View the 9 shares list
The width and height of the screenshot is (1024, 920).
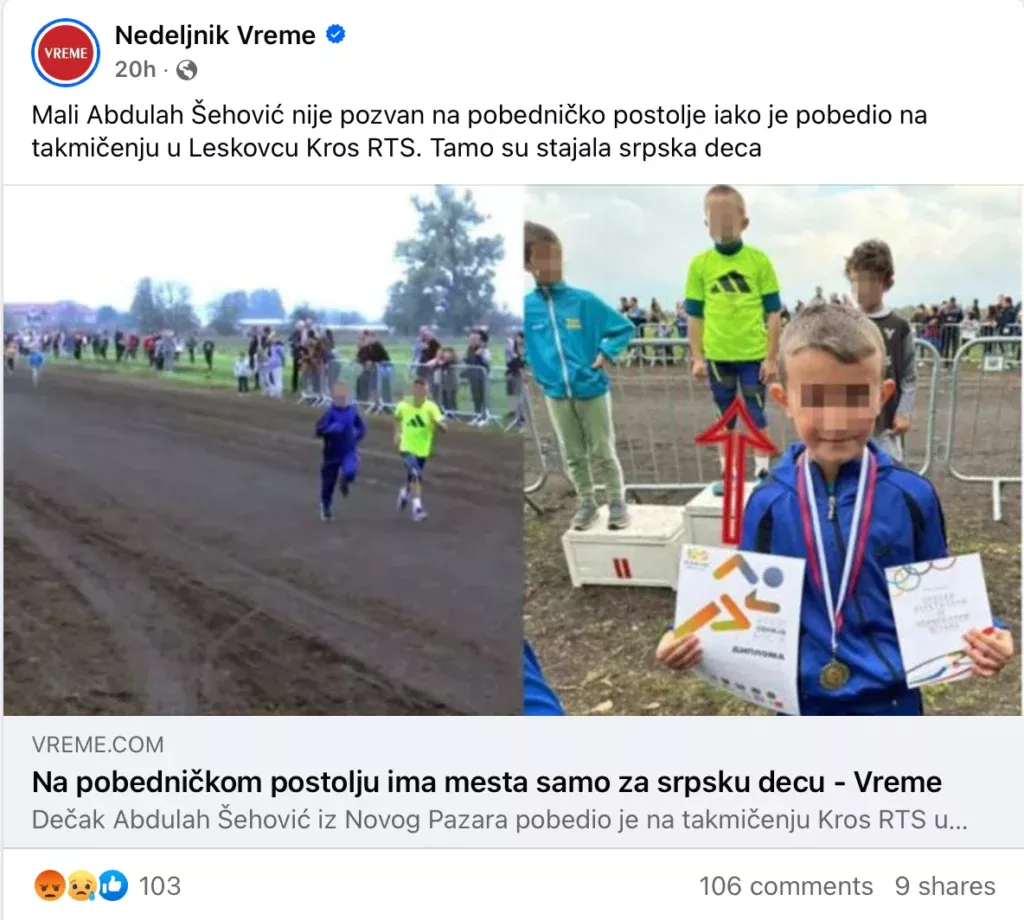click(x=945, y=886)
